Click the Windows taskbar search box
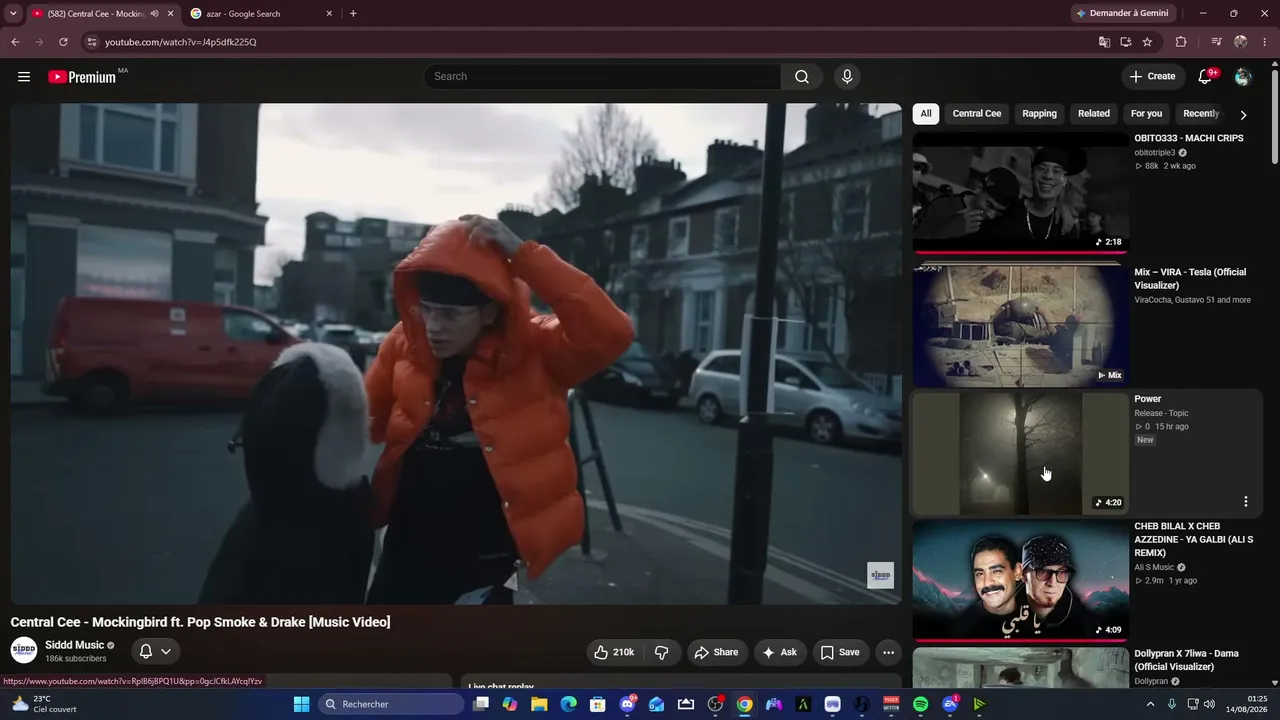1280x720 pixels. click(391, 704)
